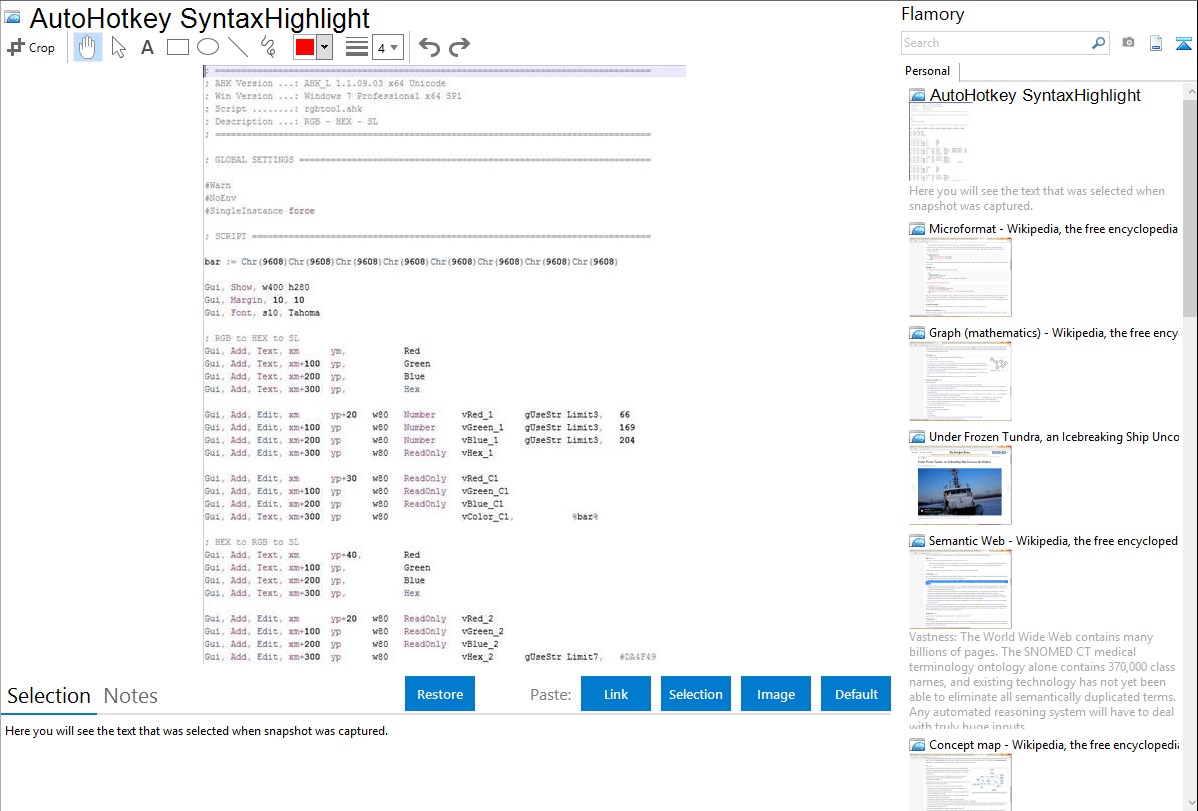Click the icon beside Concept map title
Screen dimensions: 1198x811
917,745
